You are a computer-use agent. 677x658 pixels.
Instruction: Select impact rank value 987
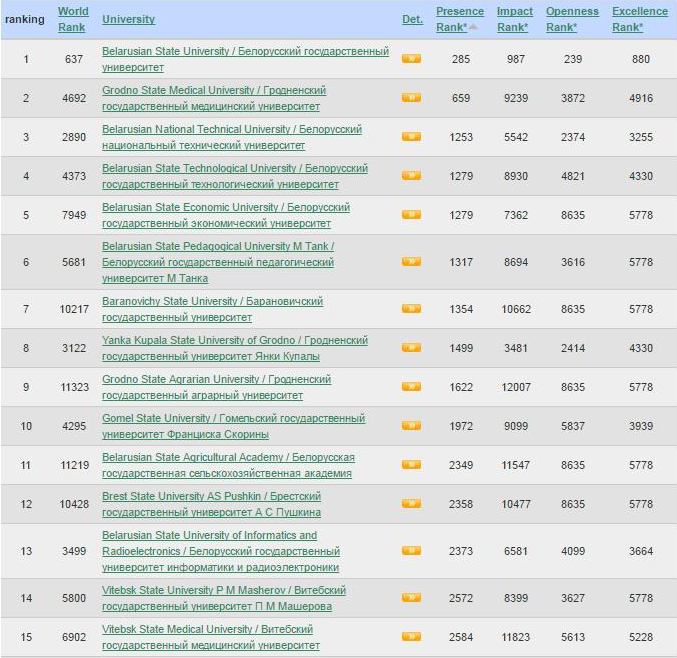coord(516,59)
